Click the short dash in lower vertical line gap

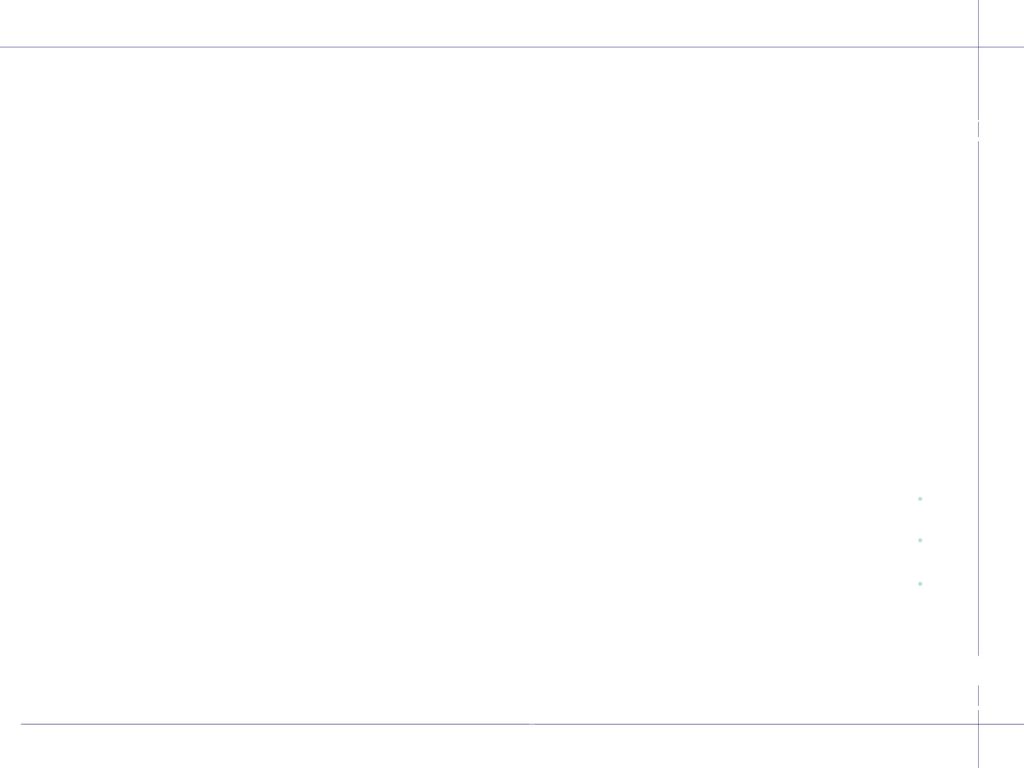(x=978, y=696)
